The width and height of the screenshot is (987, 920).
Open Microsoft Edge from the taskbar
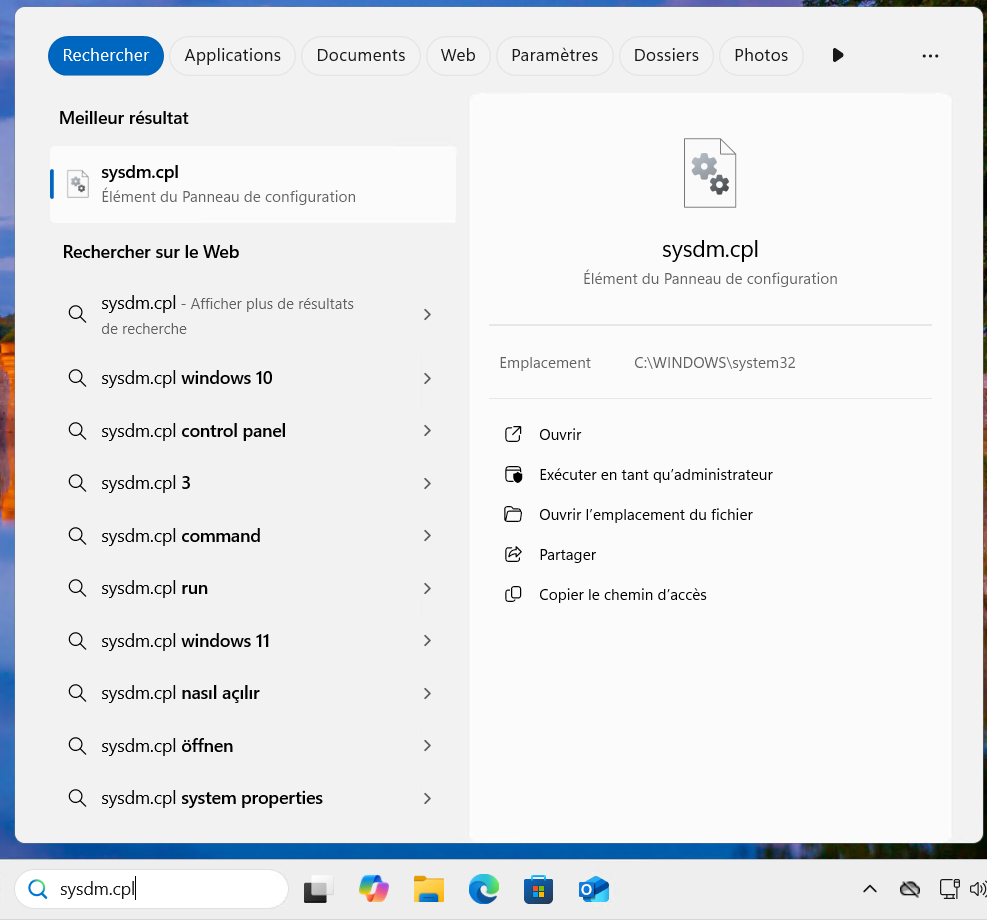[x=484, y=889]
